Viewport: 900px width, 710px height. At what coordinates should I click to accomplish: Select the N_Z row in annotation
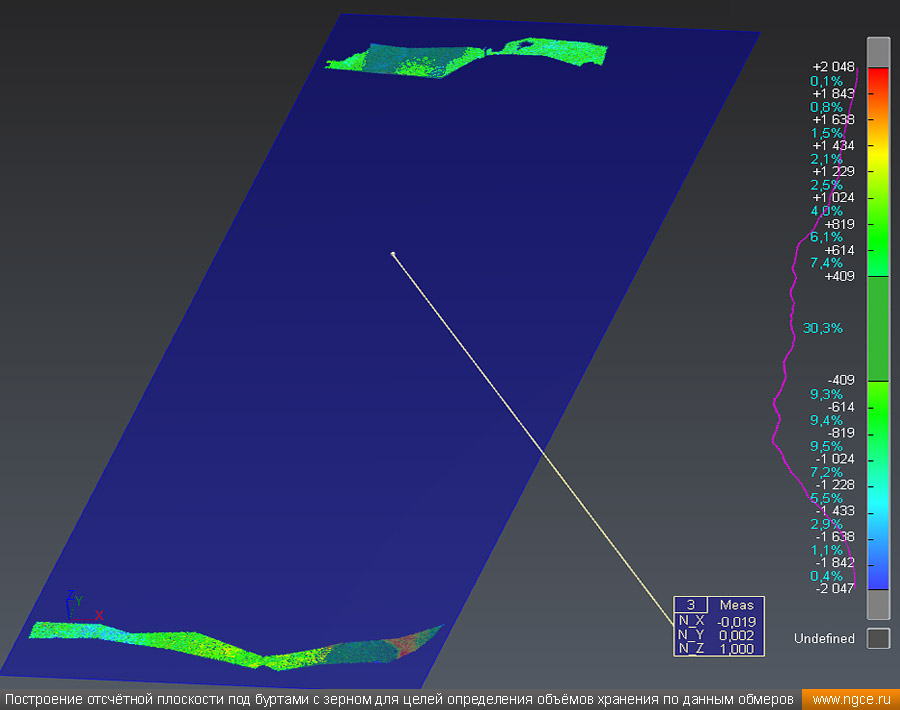720,648
